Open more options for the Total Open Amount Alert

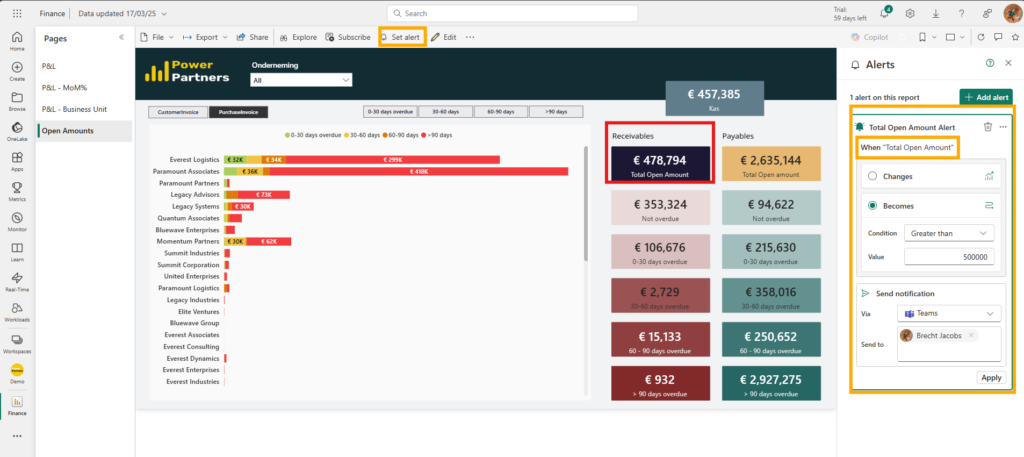pyautogui.click(x=1003, y=127)
